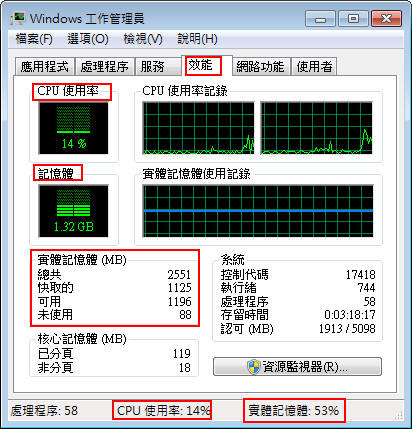Viewport: 412px width, 429px height.
Task: Switch to the 服務 tab
Action: pyautogui.click(x=157, y=66)
